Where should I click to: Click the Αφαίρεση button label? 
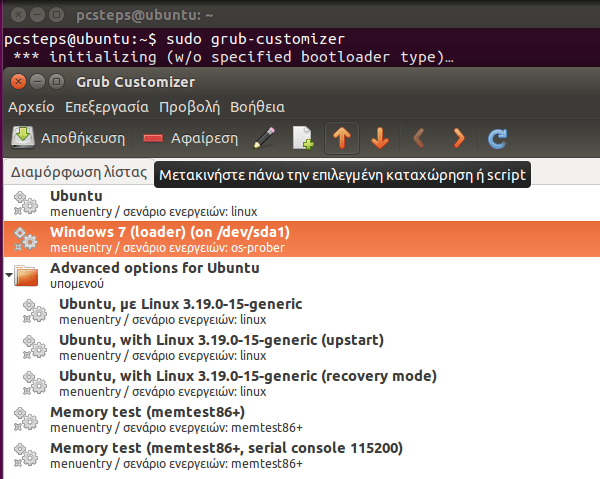tap(204, 138)
